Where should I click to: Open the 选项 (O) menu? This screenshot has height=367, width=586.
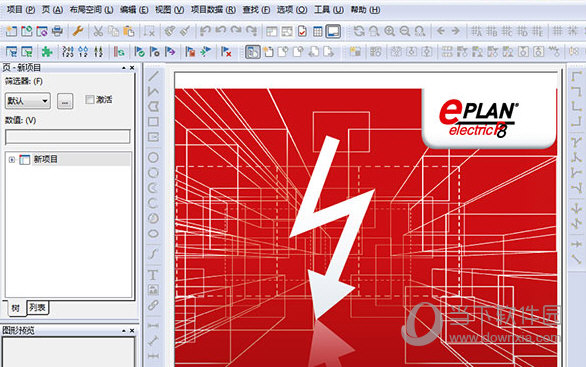(292, 10)
